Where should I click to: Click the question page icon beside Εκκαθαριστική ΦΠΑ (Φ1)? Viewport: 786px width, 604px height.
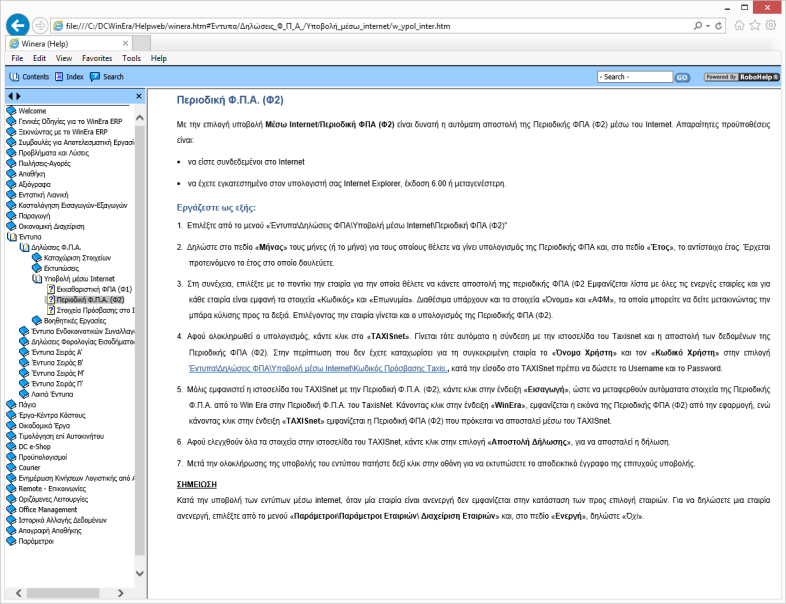point(51,289)
